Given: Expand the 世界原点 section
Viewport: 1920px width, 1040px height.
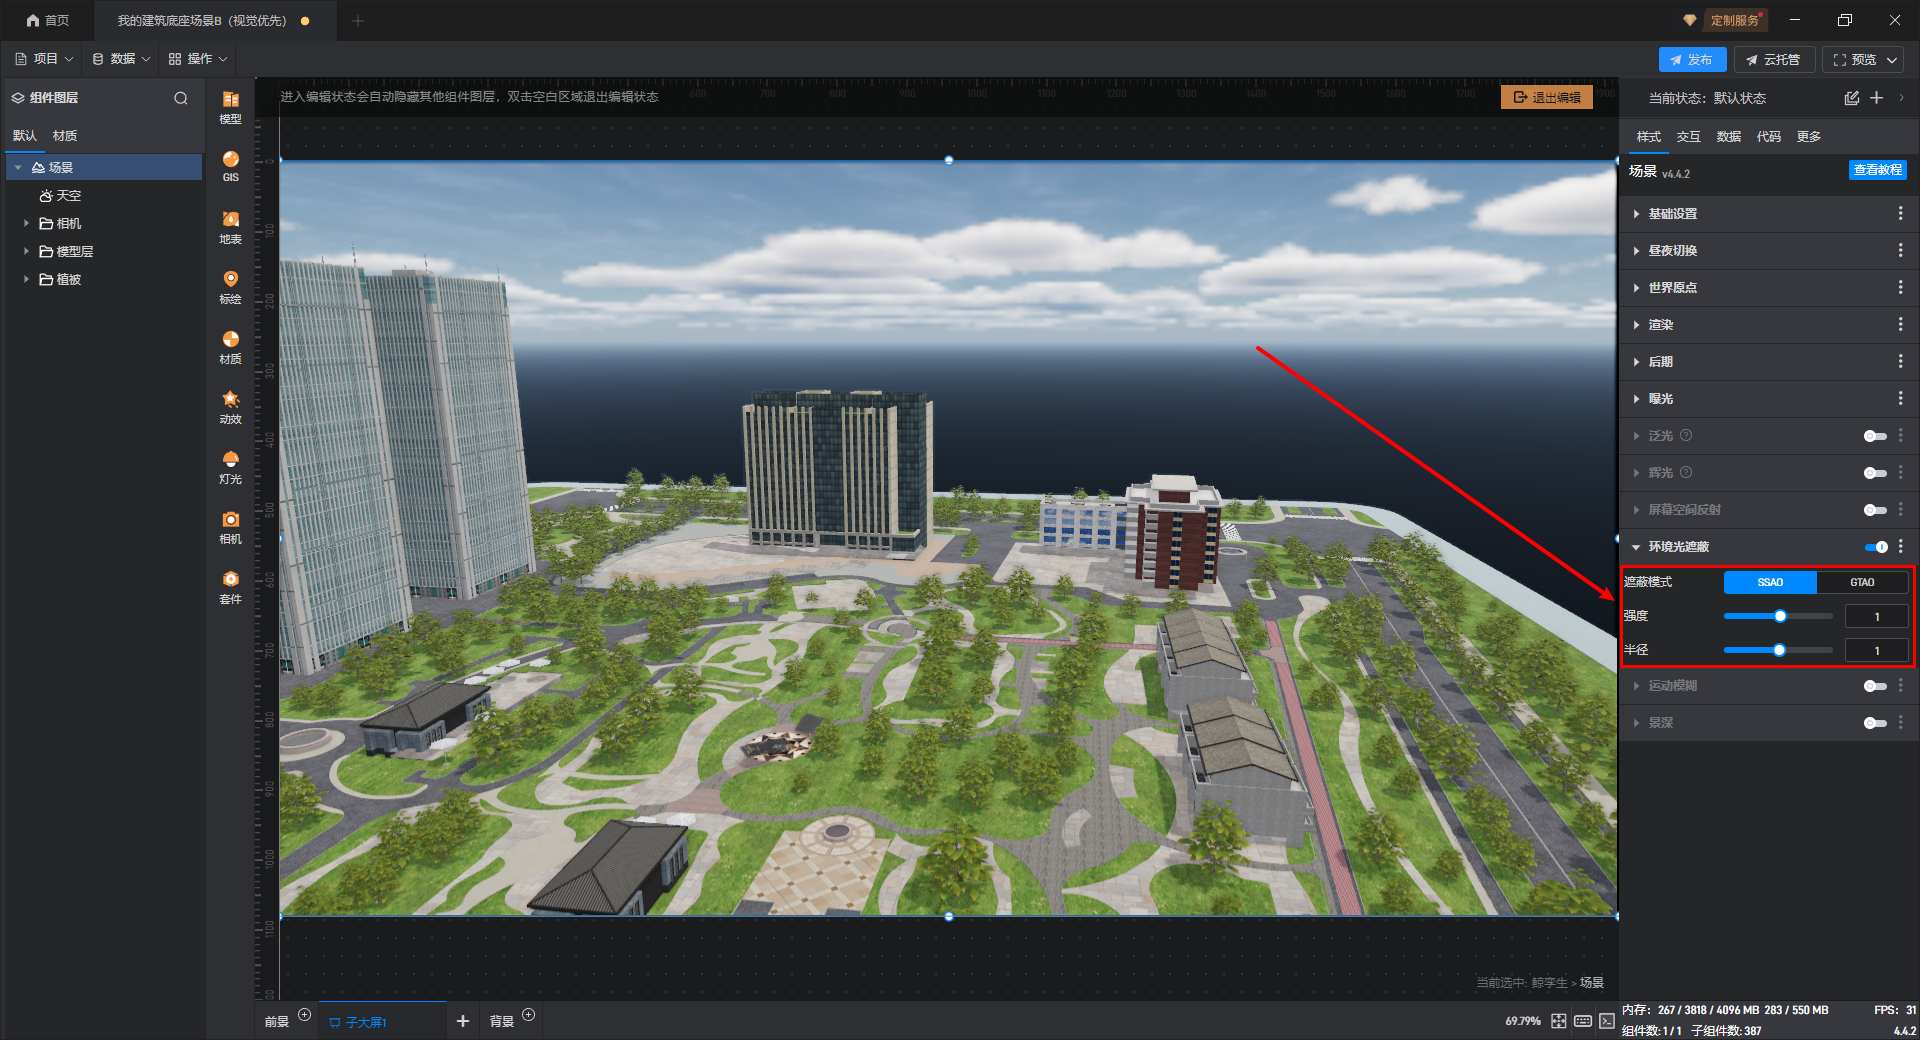Looking at the screenshot, I should (1636, 288).
